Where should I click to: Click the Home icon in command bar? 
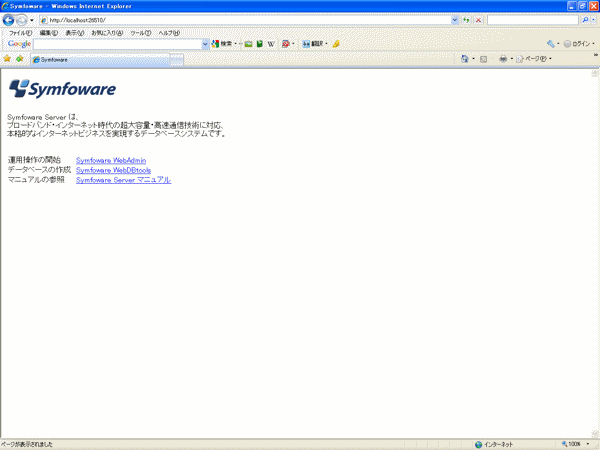[465, 59]
